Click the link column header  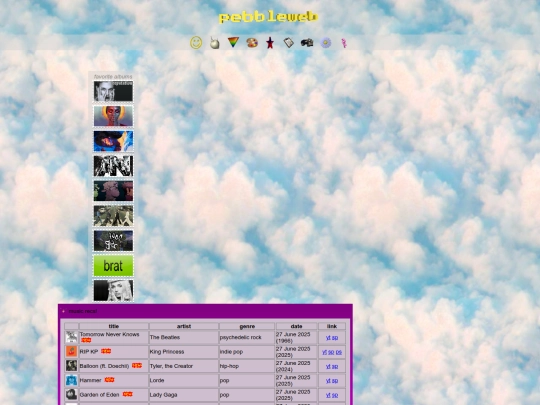332,326
